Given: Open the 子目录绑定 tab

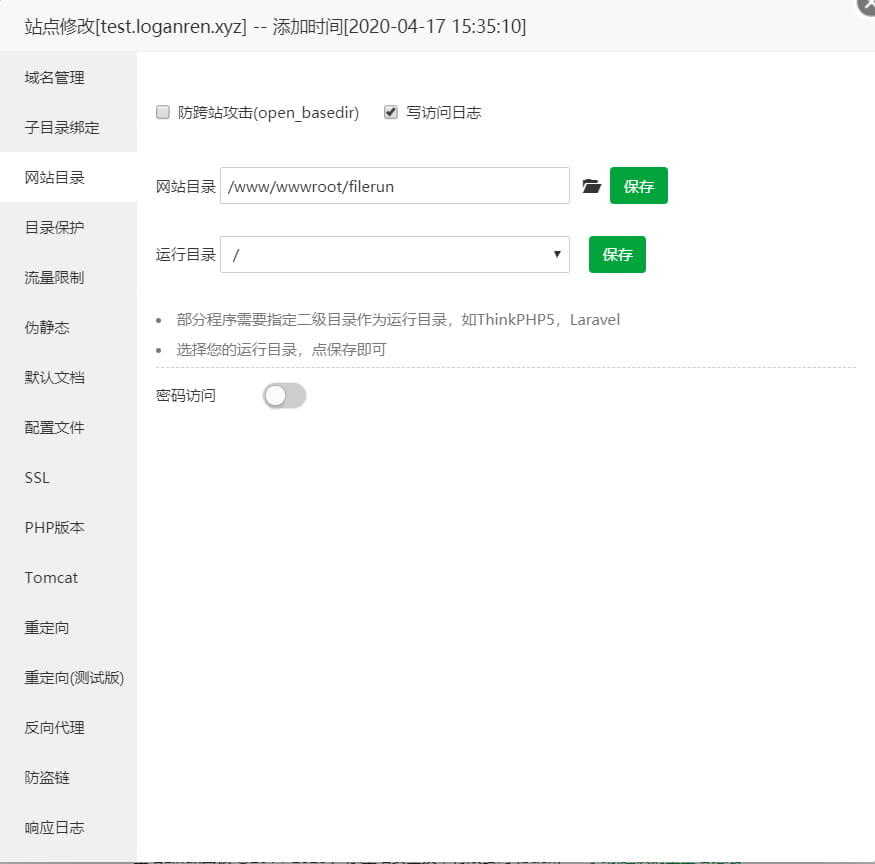Looking at the screenshot, I should tap(68, 127).
